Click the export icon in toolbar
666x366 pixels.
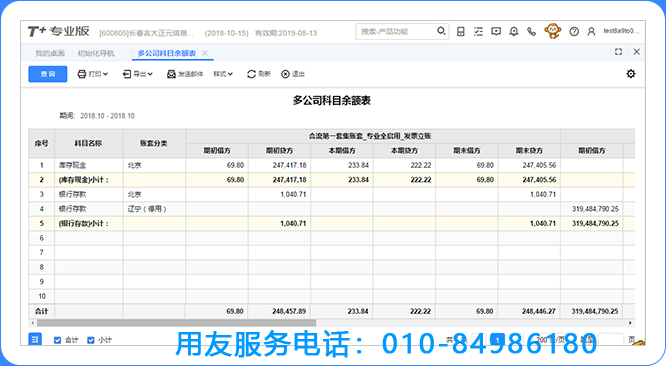pyautogui.click(x=127, y=74)
